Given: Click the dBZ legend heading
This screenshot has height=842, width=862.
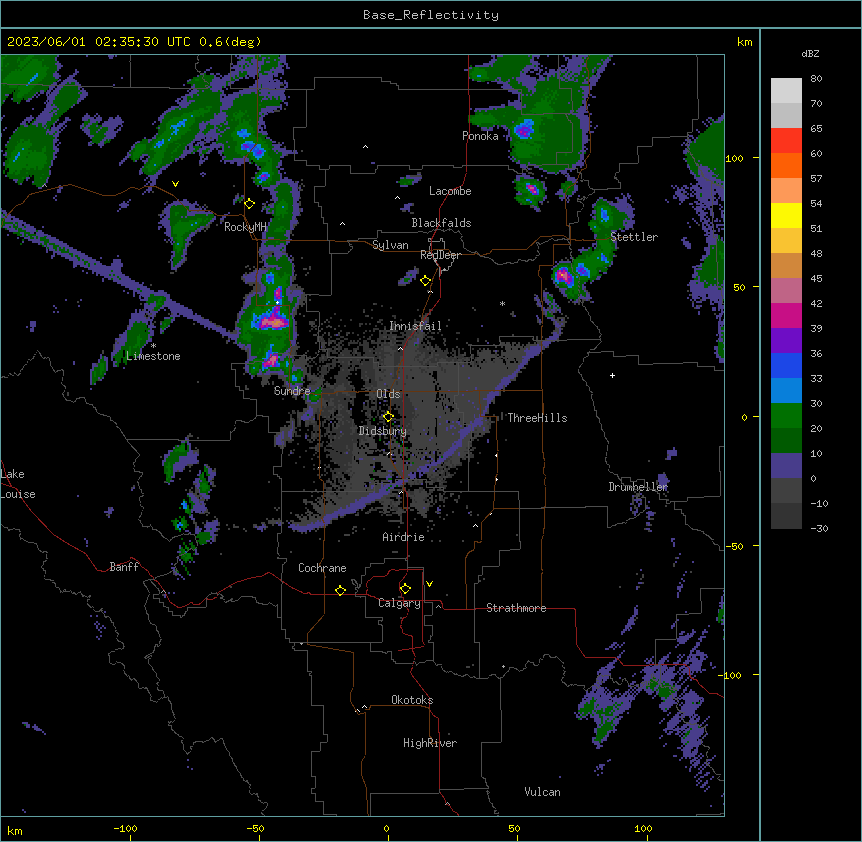Looking at the screenshot, I should tap(810, 53).
